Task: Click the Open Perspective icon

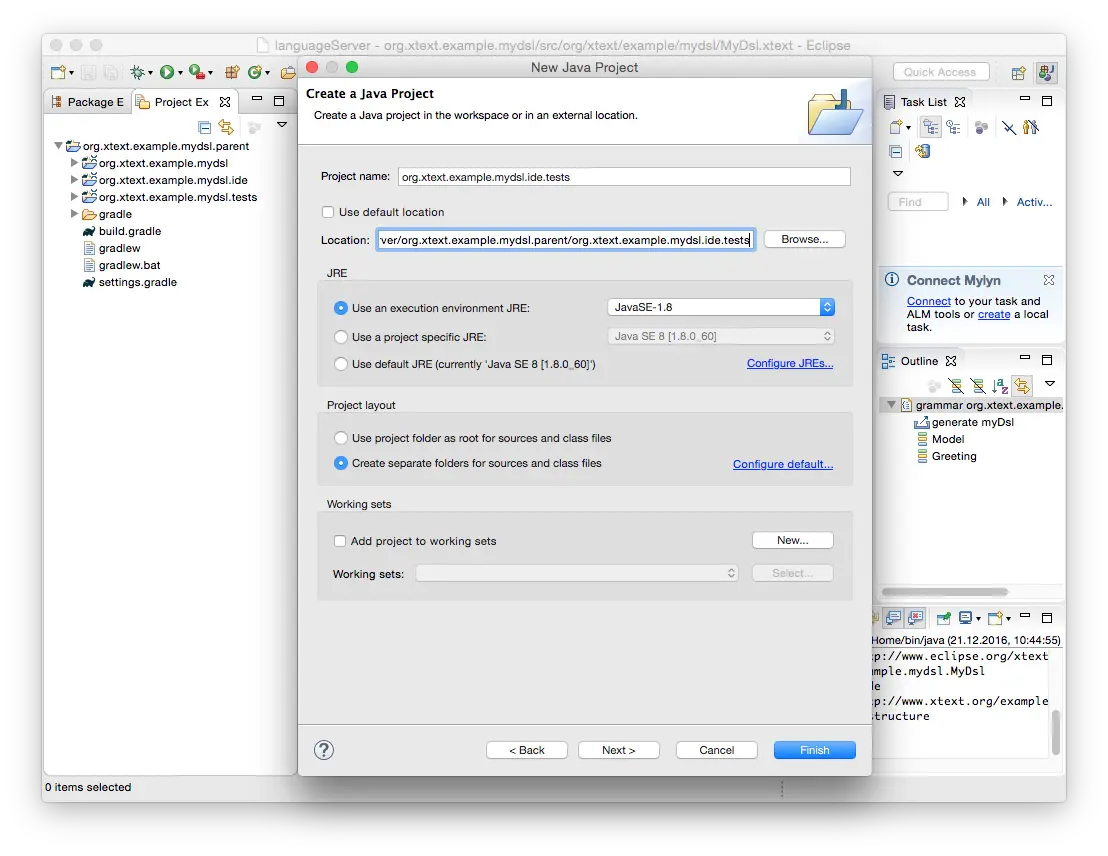Action: tap(1018, 73)
